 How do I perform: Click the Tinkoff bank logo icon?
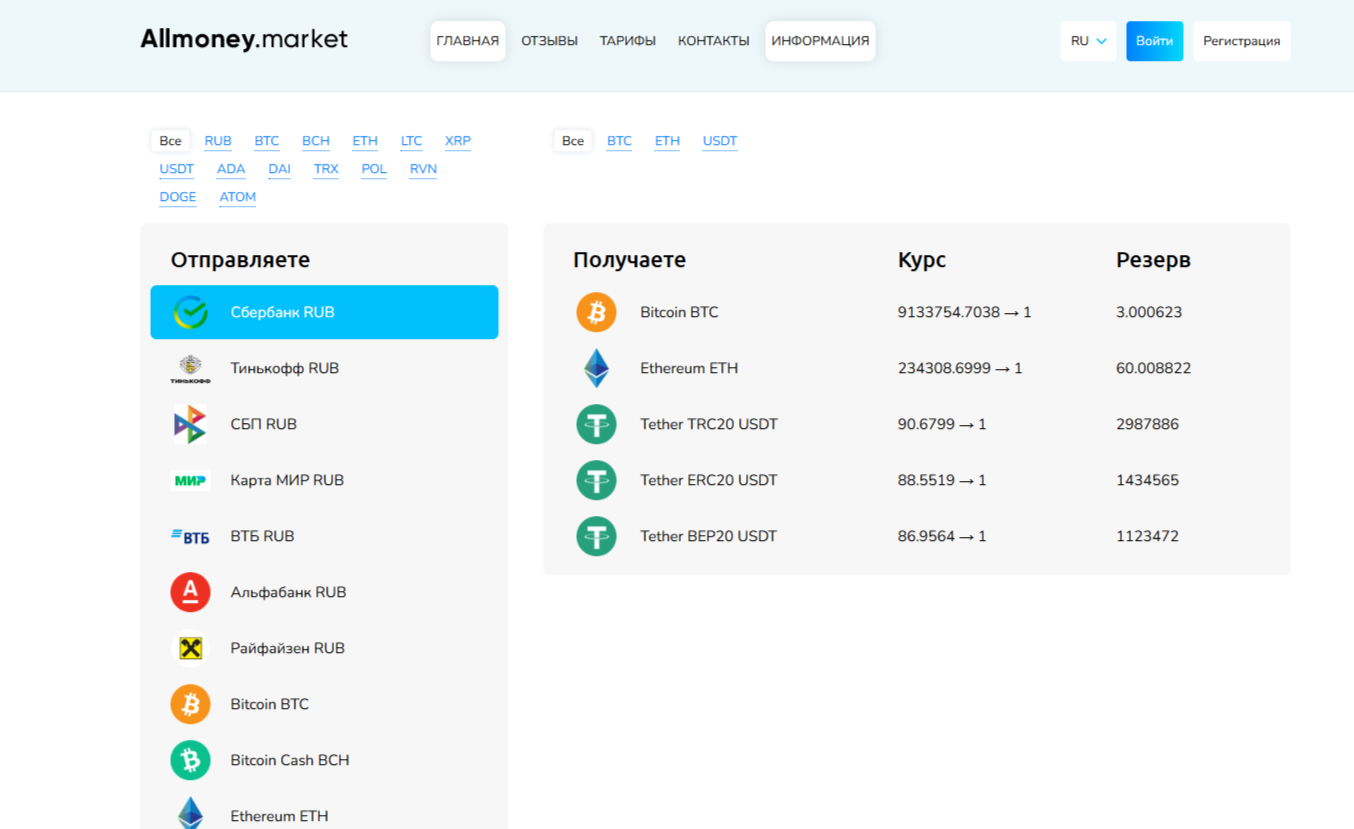click(190, 368)
